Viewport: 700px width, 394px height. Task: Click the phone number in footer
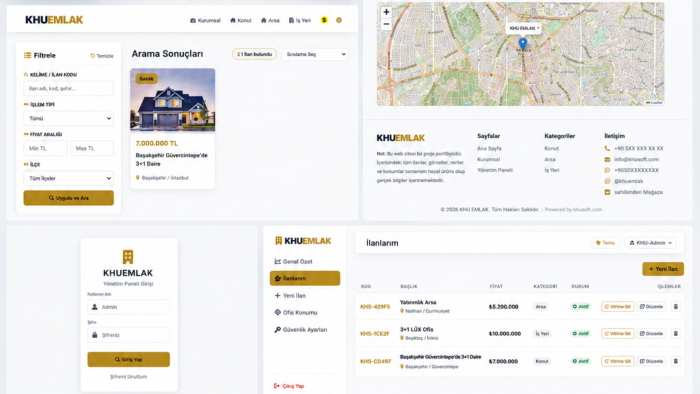(638, 148)
